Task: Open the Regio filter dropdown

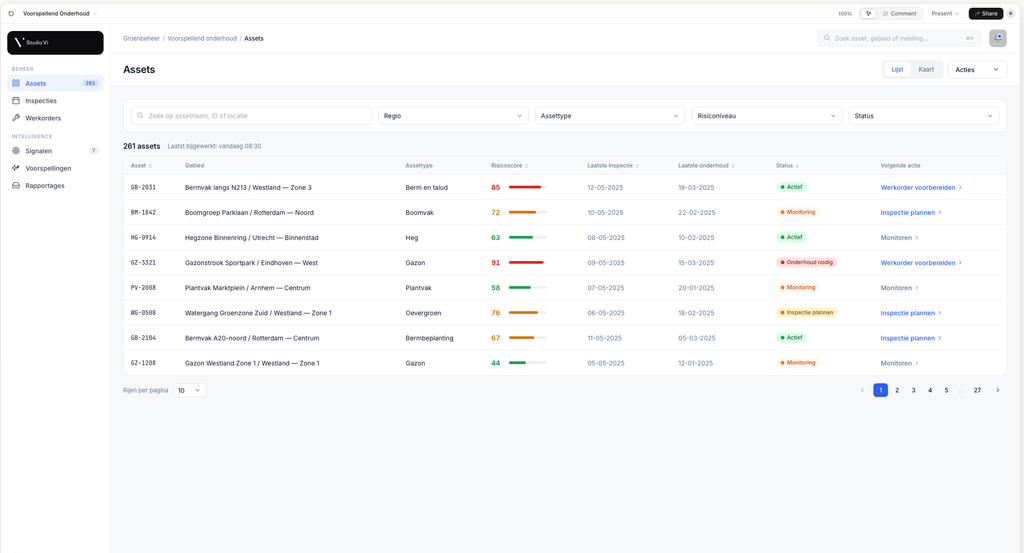Action: tap(453, 116)
